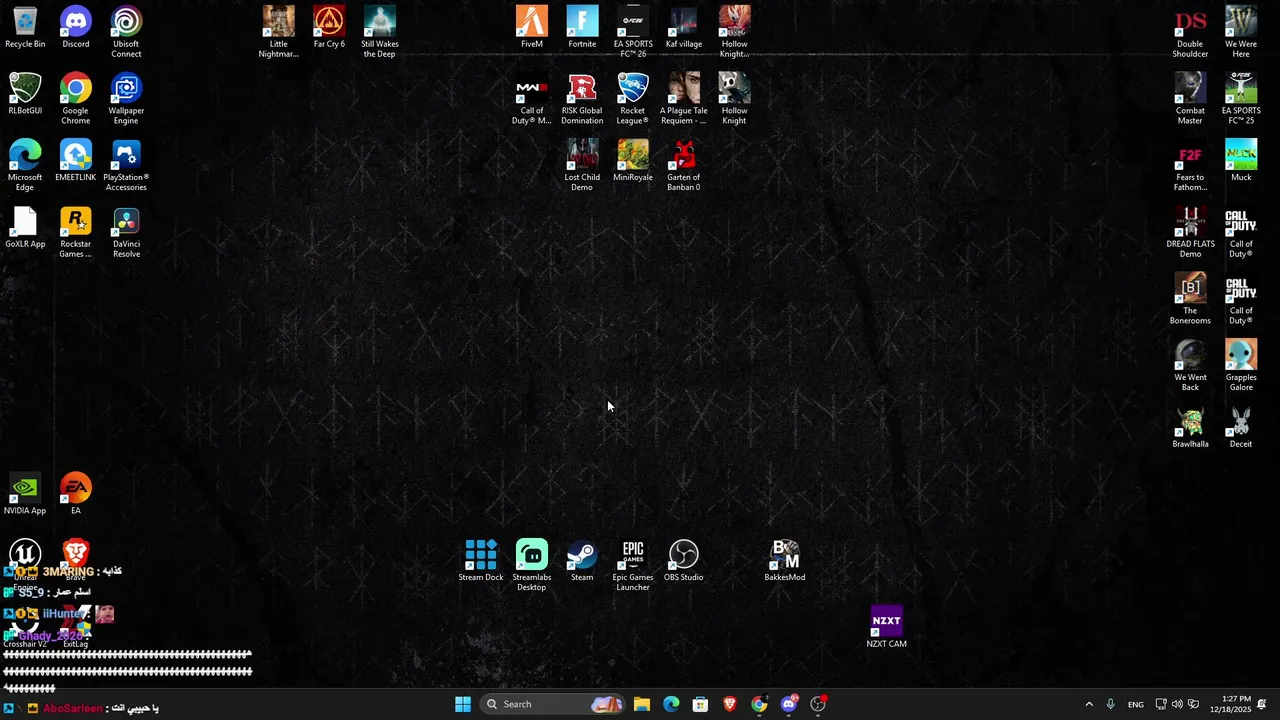
Task: Select the NZXT CAM desktop icon
Action: point(886,628)
